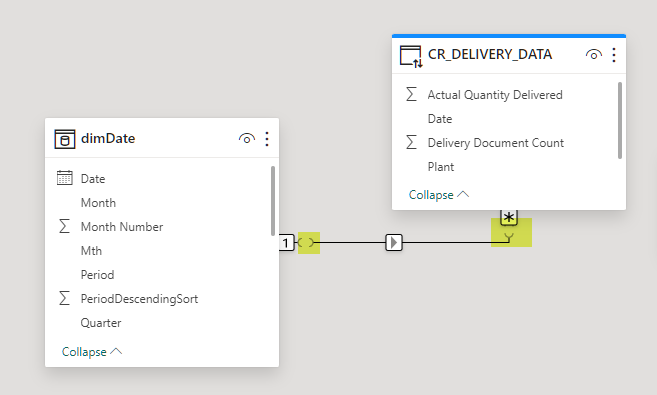Screen dimensions: 657x395
Task: Select the dimDate table title
Action: tap(108, 139)
